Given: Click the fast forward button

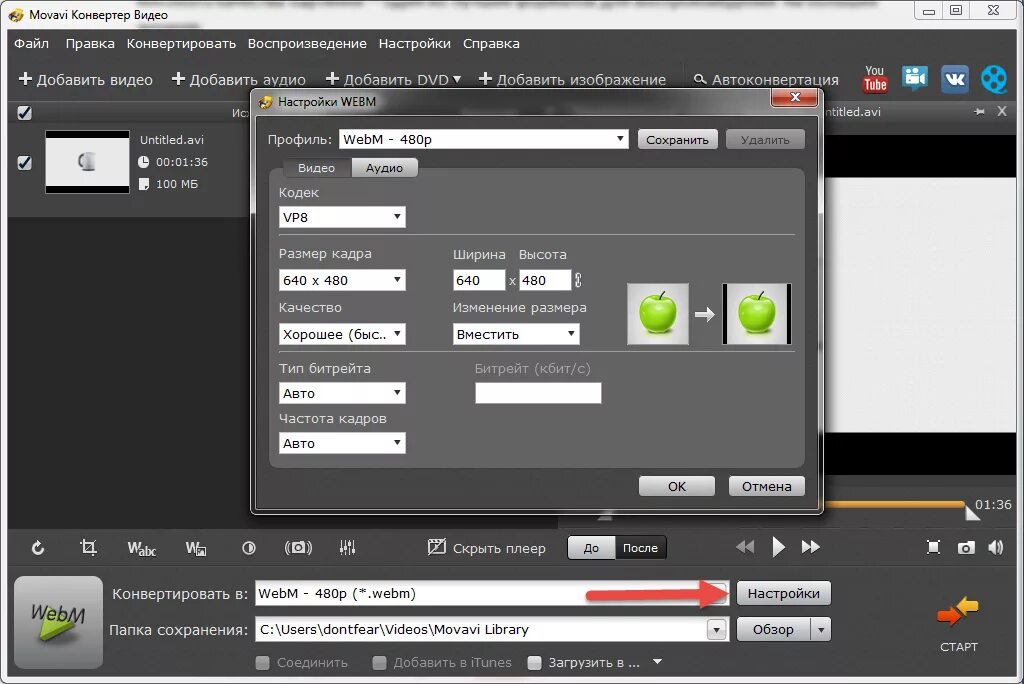Looking at the screenshot, I should click(810, 547).
